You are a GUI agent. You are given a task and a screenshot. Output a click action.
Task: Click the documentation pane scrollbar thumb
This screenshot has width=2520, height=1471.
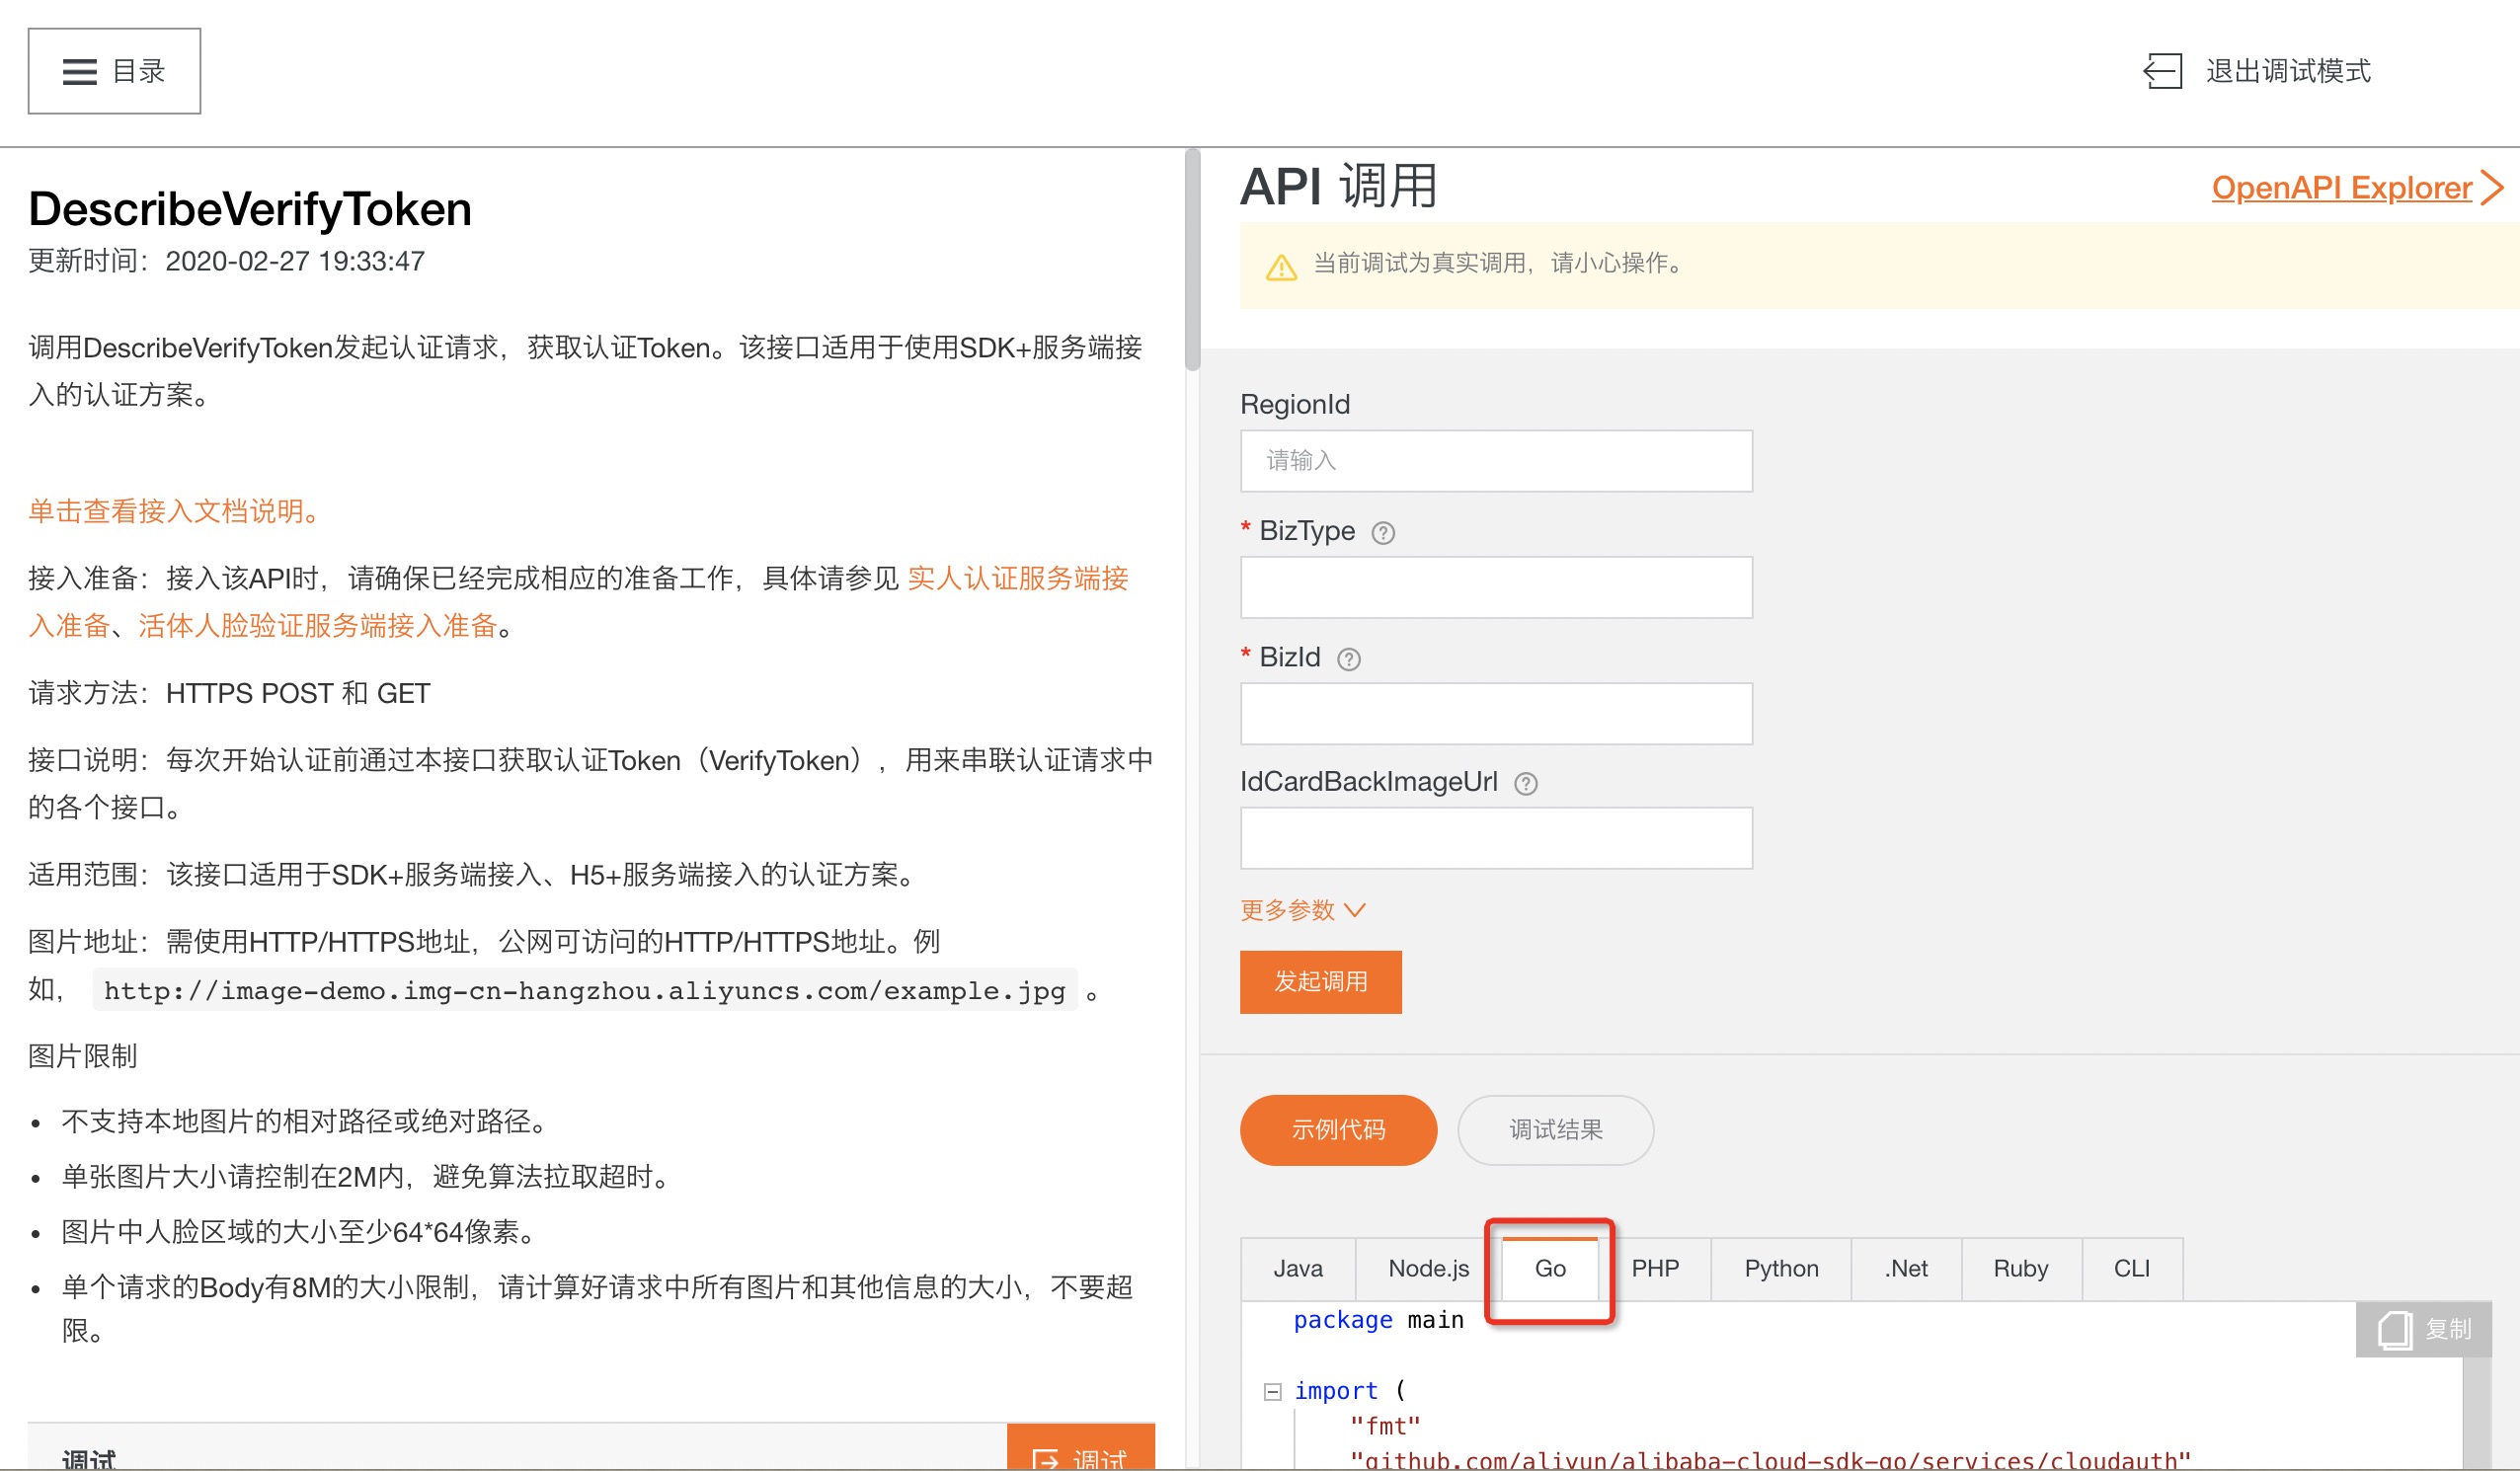(x=1192, y=260)
